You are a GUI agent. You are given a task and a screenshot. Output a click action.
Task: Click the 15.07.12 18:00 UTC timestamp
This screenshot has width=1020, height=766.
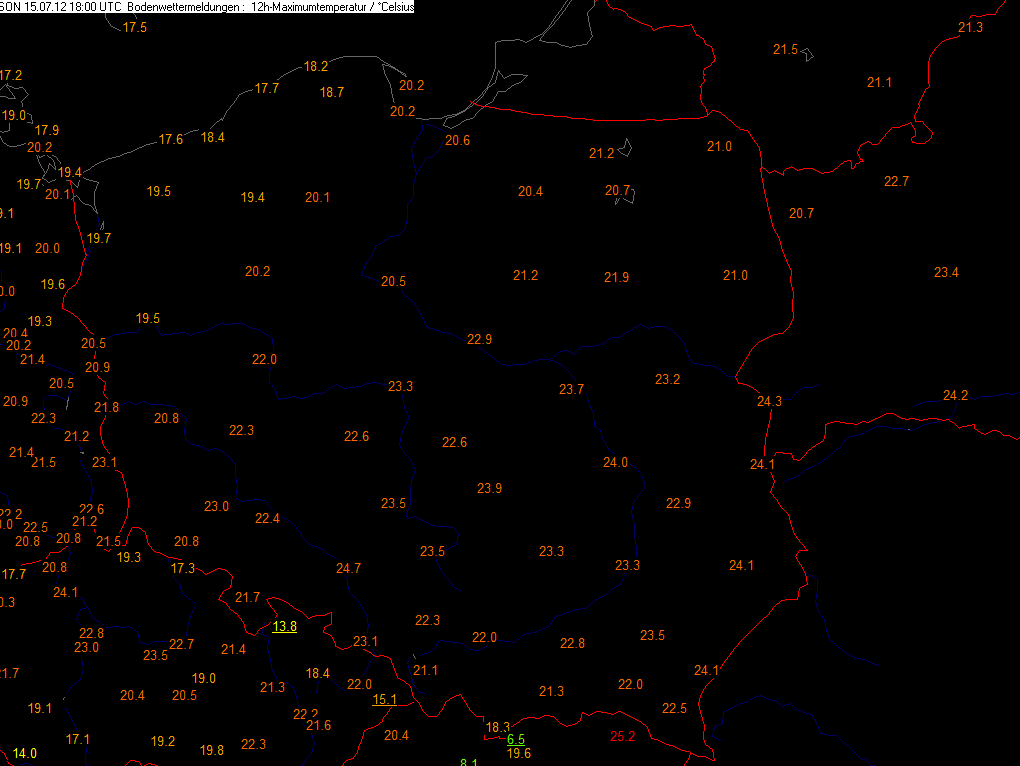click(x=73, y=7)
